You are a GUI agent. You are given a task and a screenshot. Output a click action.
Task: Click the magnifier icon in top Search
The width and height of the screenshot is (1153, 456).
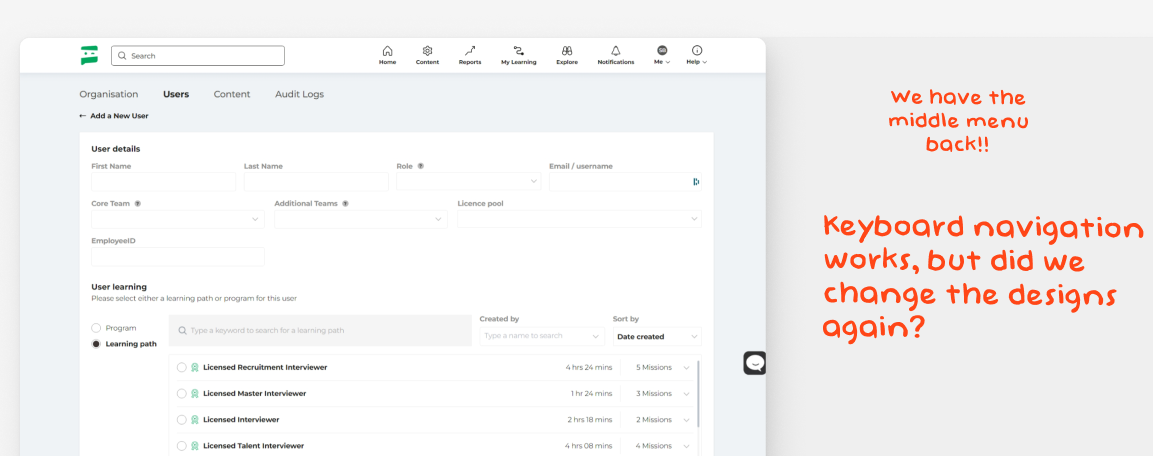123,56
